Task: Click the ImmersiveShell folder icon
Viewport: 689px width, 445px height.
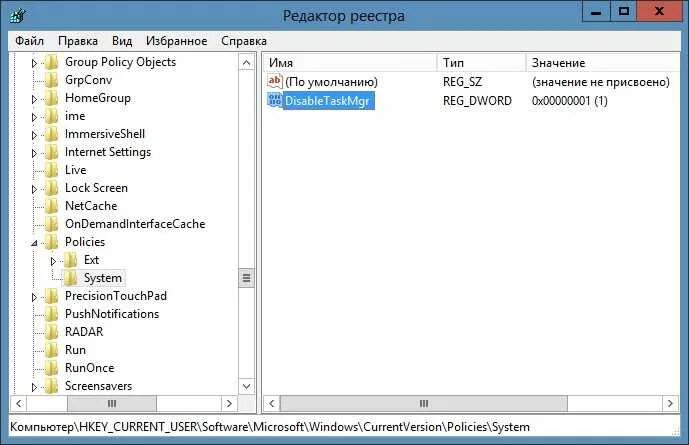Action: 52,134
